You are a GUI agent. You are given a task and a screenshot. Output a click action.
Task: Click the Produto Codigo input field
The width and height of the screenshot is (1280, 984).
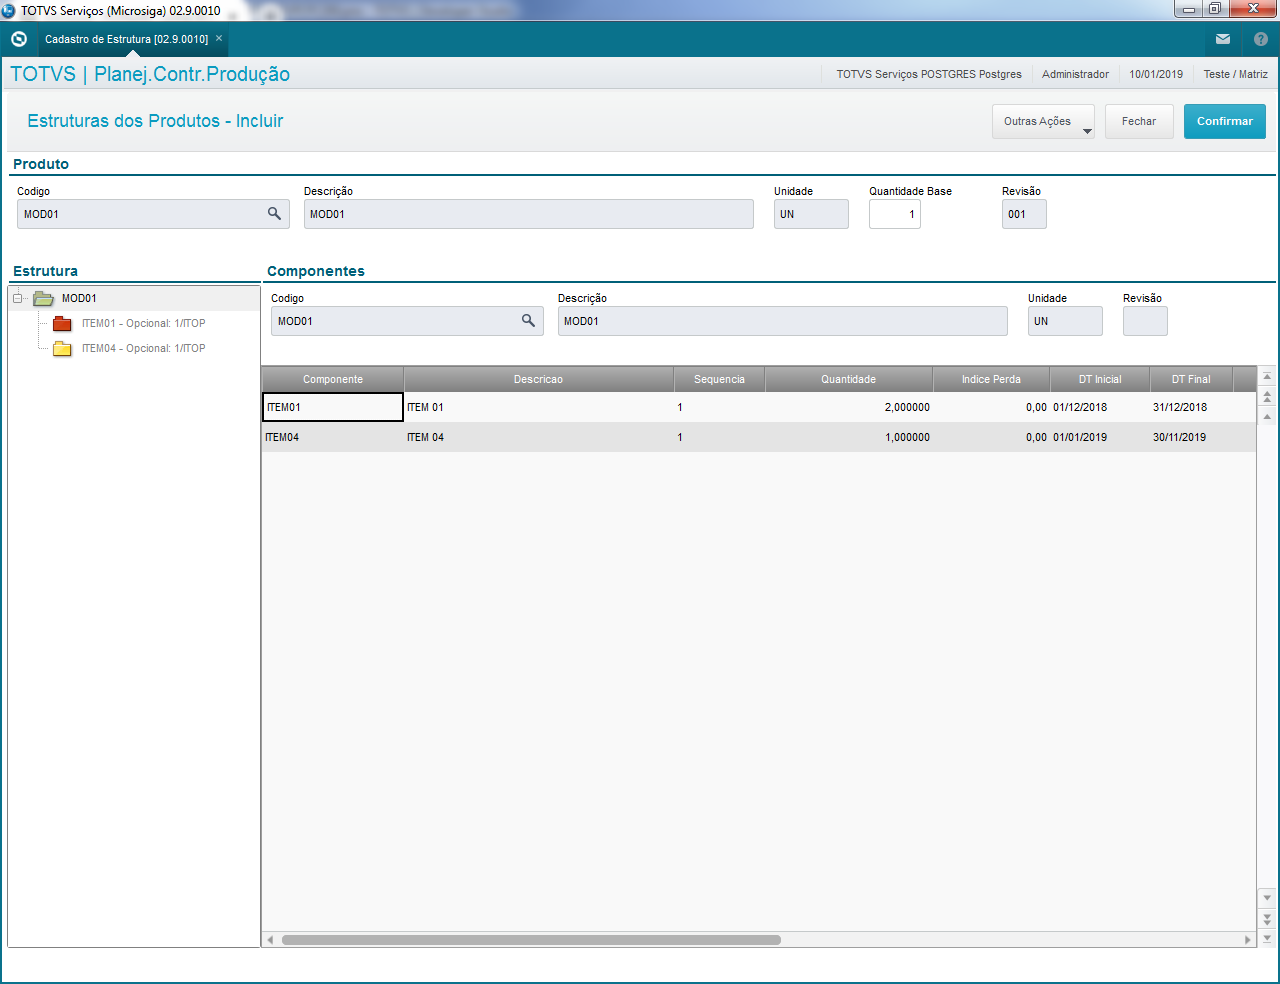(x=153, y=214)
